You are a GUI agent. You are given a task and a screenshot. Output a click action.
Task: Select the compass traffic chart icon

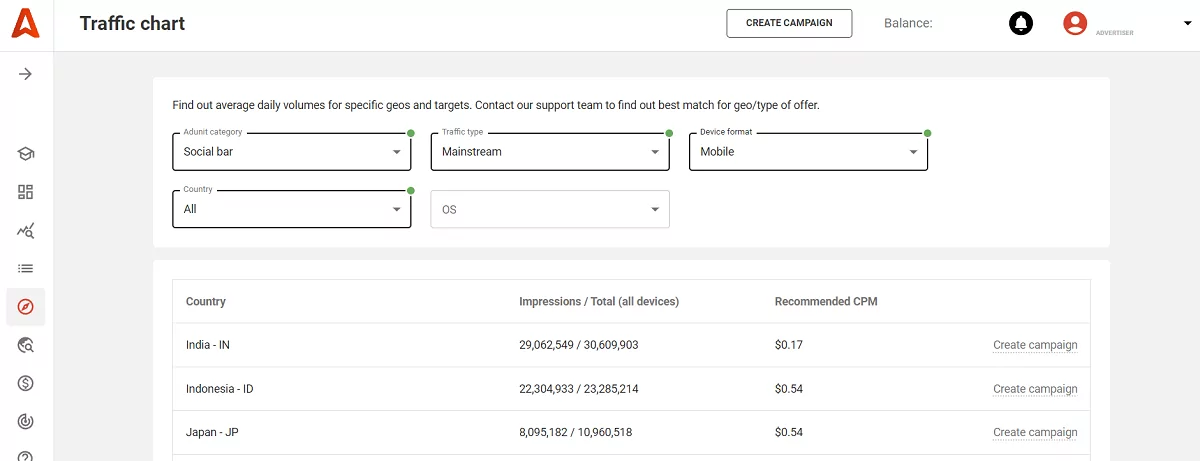pos(26,307)
